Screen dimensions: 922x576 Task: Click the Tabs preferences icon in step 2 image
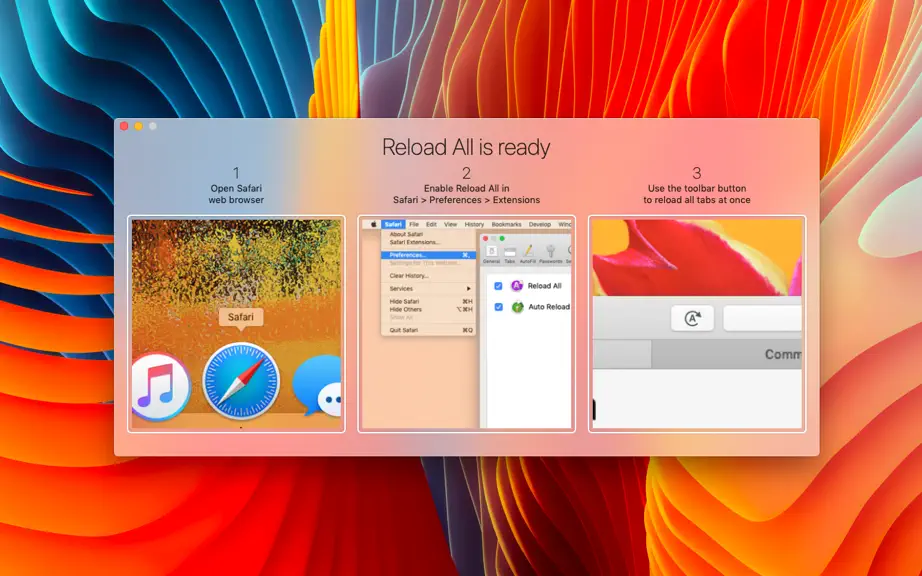coord(510,253)
